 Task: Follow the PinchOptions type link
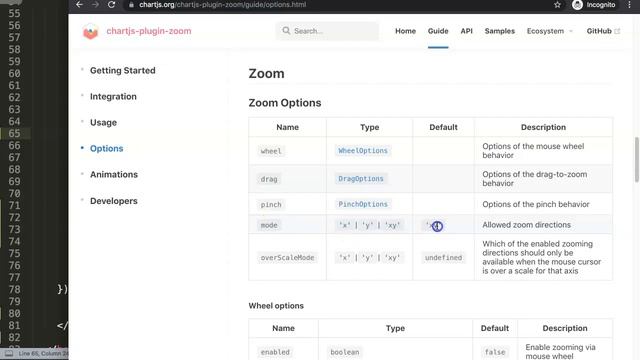(x=363, y=204)
